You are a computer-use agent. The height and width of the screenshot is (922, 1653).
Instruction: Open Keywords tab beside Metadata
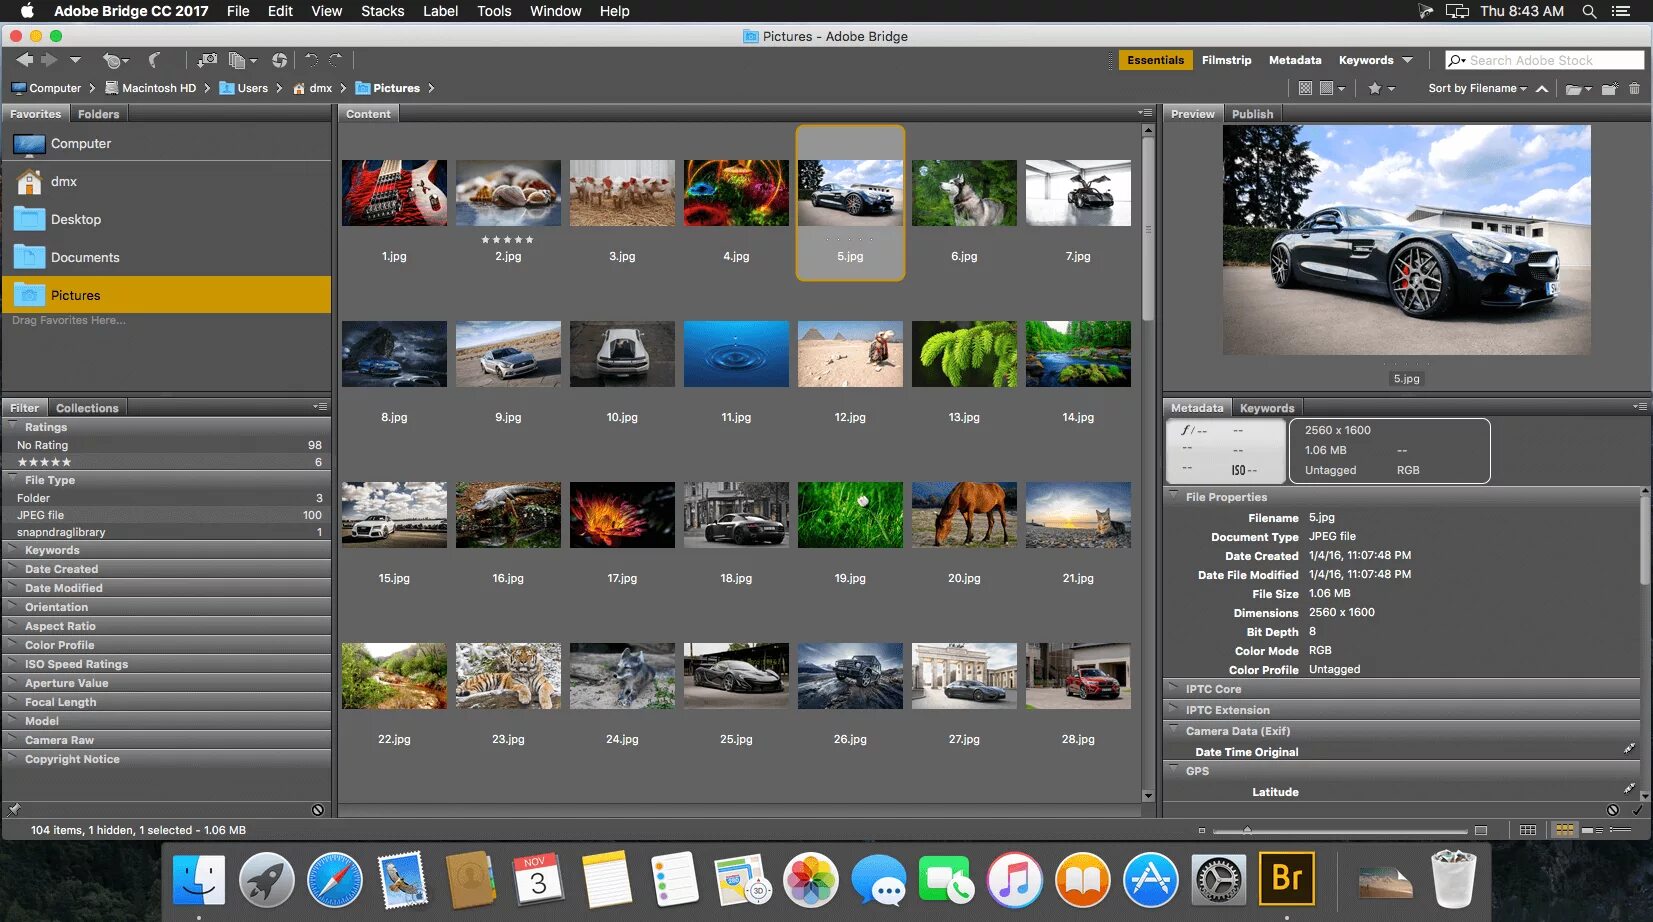coord(1267,408)
